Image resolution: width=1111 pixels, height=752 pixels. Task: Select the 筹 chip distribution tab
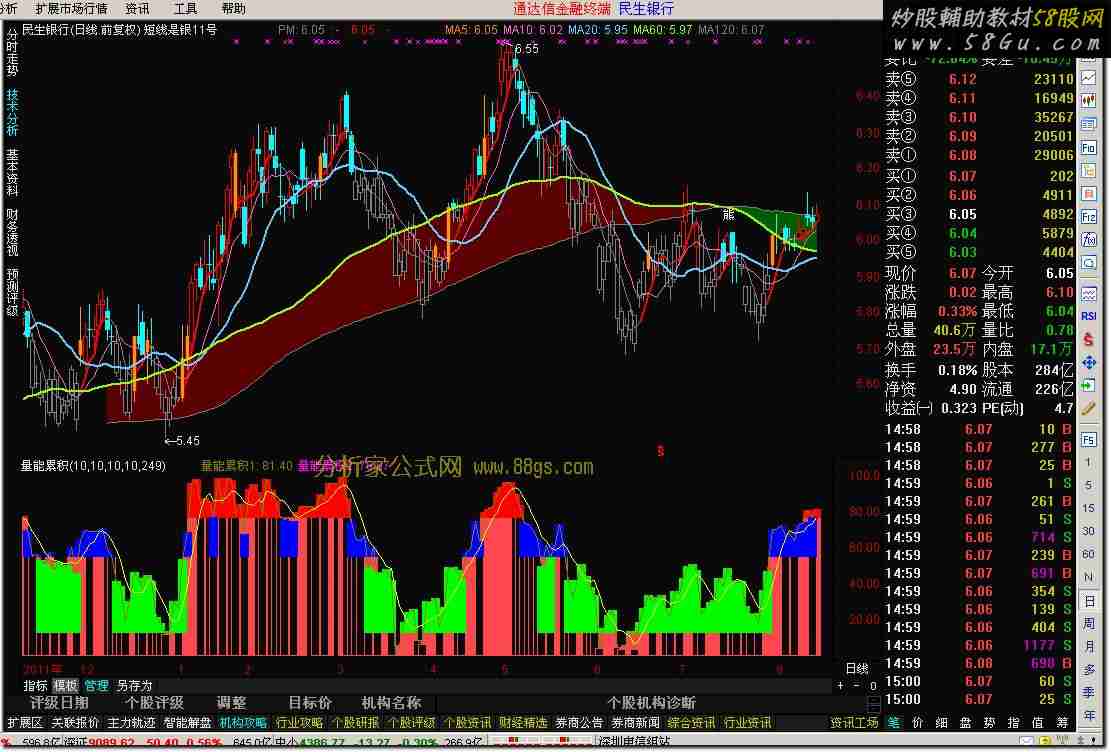click(x=1062, y=723)
